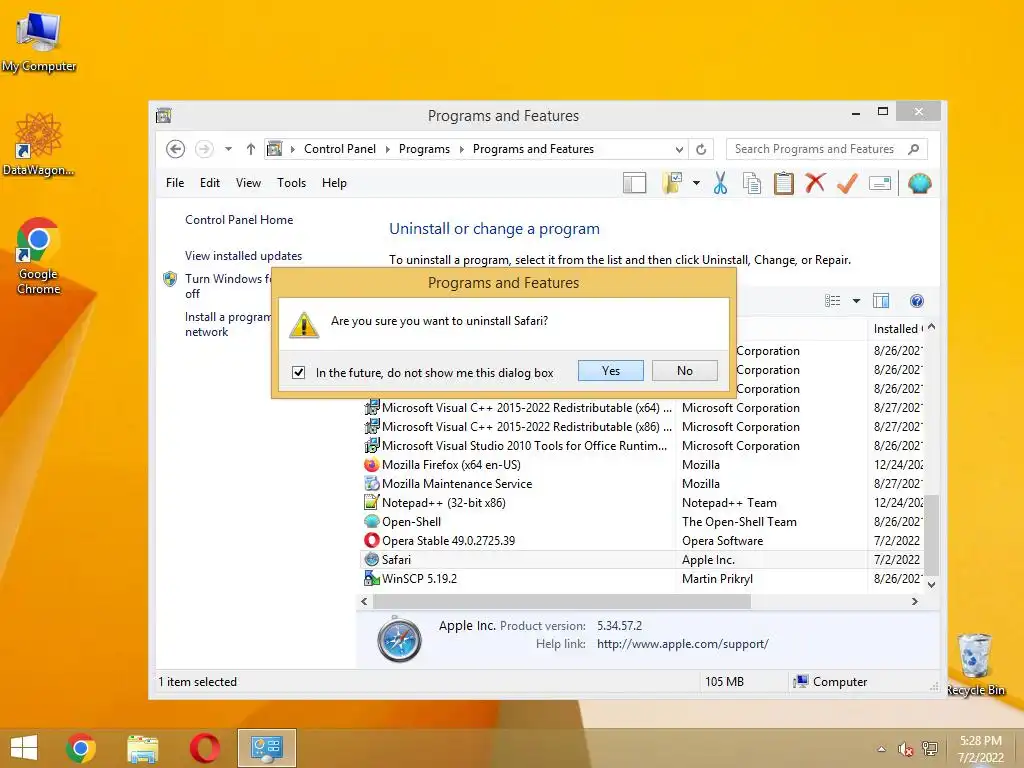Viewport: 1024px width, 768px height.
Task: Click the Refresh button in address bar
Action: tap(701, 149)
